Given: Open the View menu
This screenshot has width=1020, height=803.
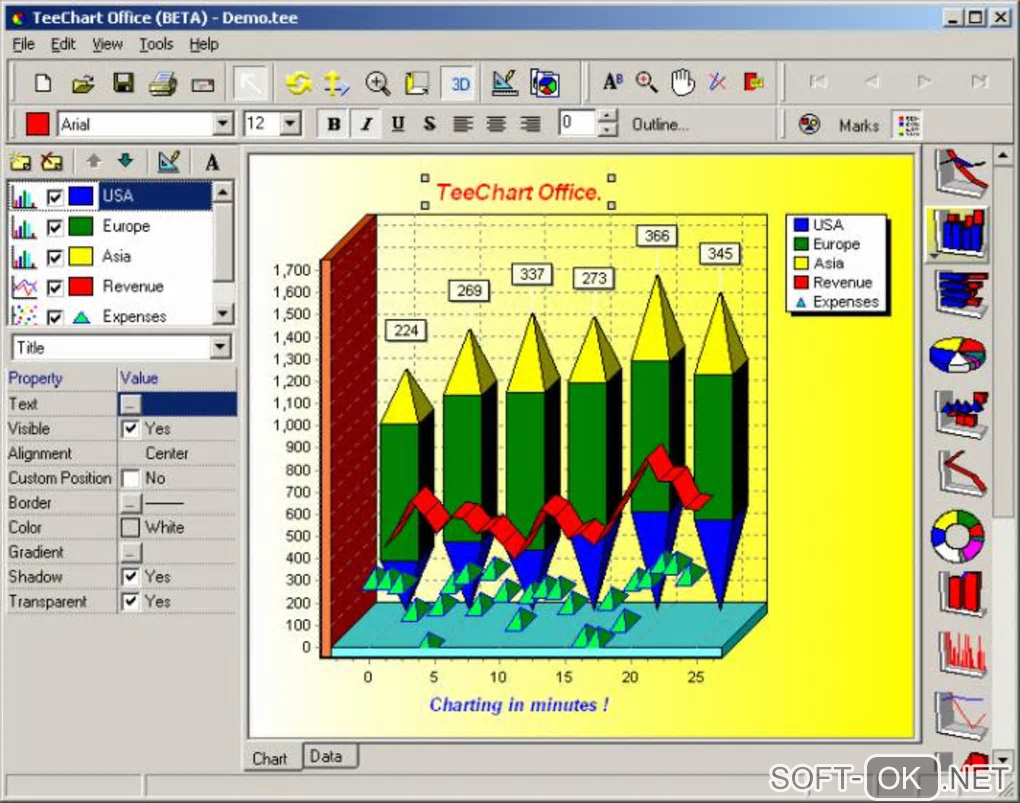Looking at the screenshot, I should tap(107, 44).
